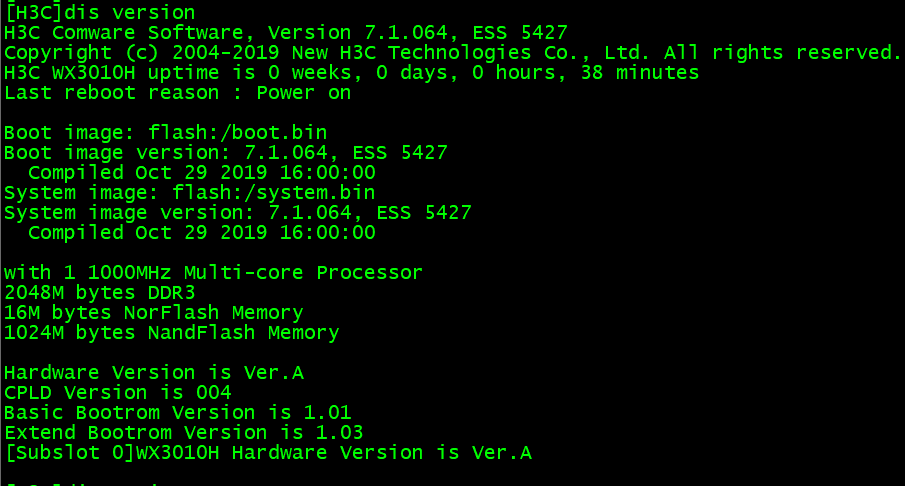
Task: Click the WX3010H uptime line
Action: coord(351,73)
